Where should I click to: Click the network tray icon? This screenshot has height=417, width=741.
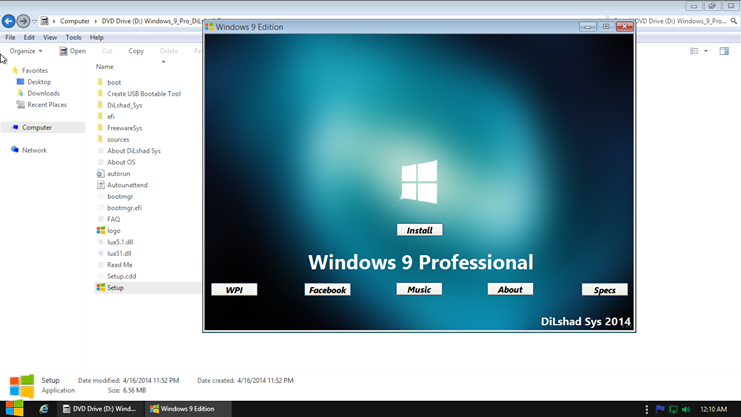click(x=673, y=409)
